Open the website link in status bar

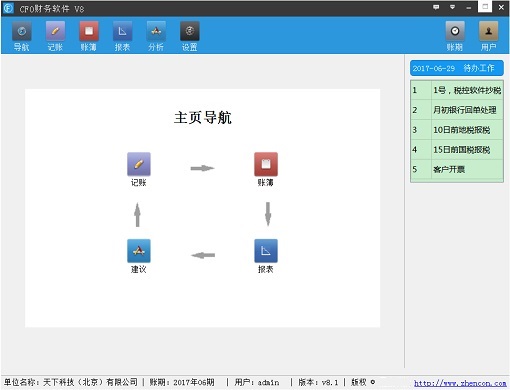click(460, 383)
